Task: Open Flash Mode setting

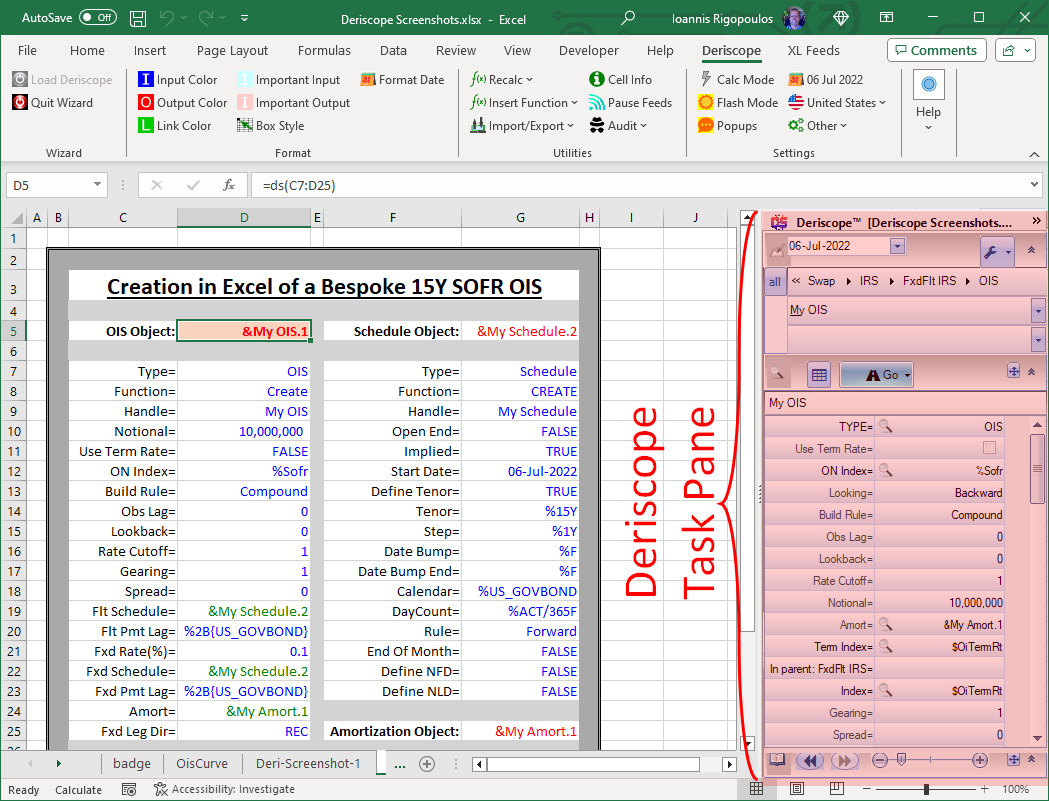Action: point(706,103)
